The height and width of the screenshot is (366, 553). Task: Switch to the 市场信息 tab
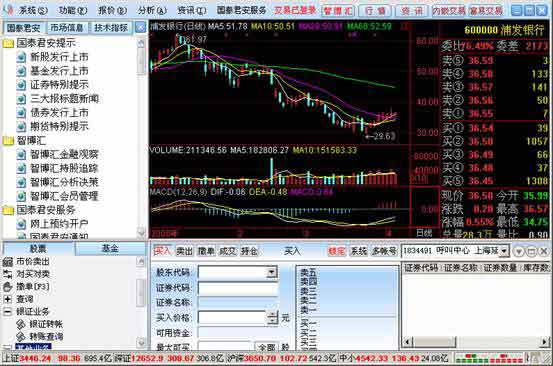tap(67, 28)
